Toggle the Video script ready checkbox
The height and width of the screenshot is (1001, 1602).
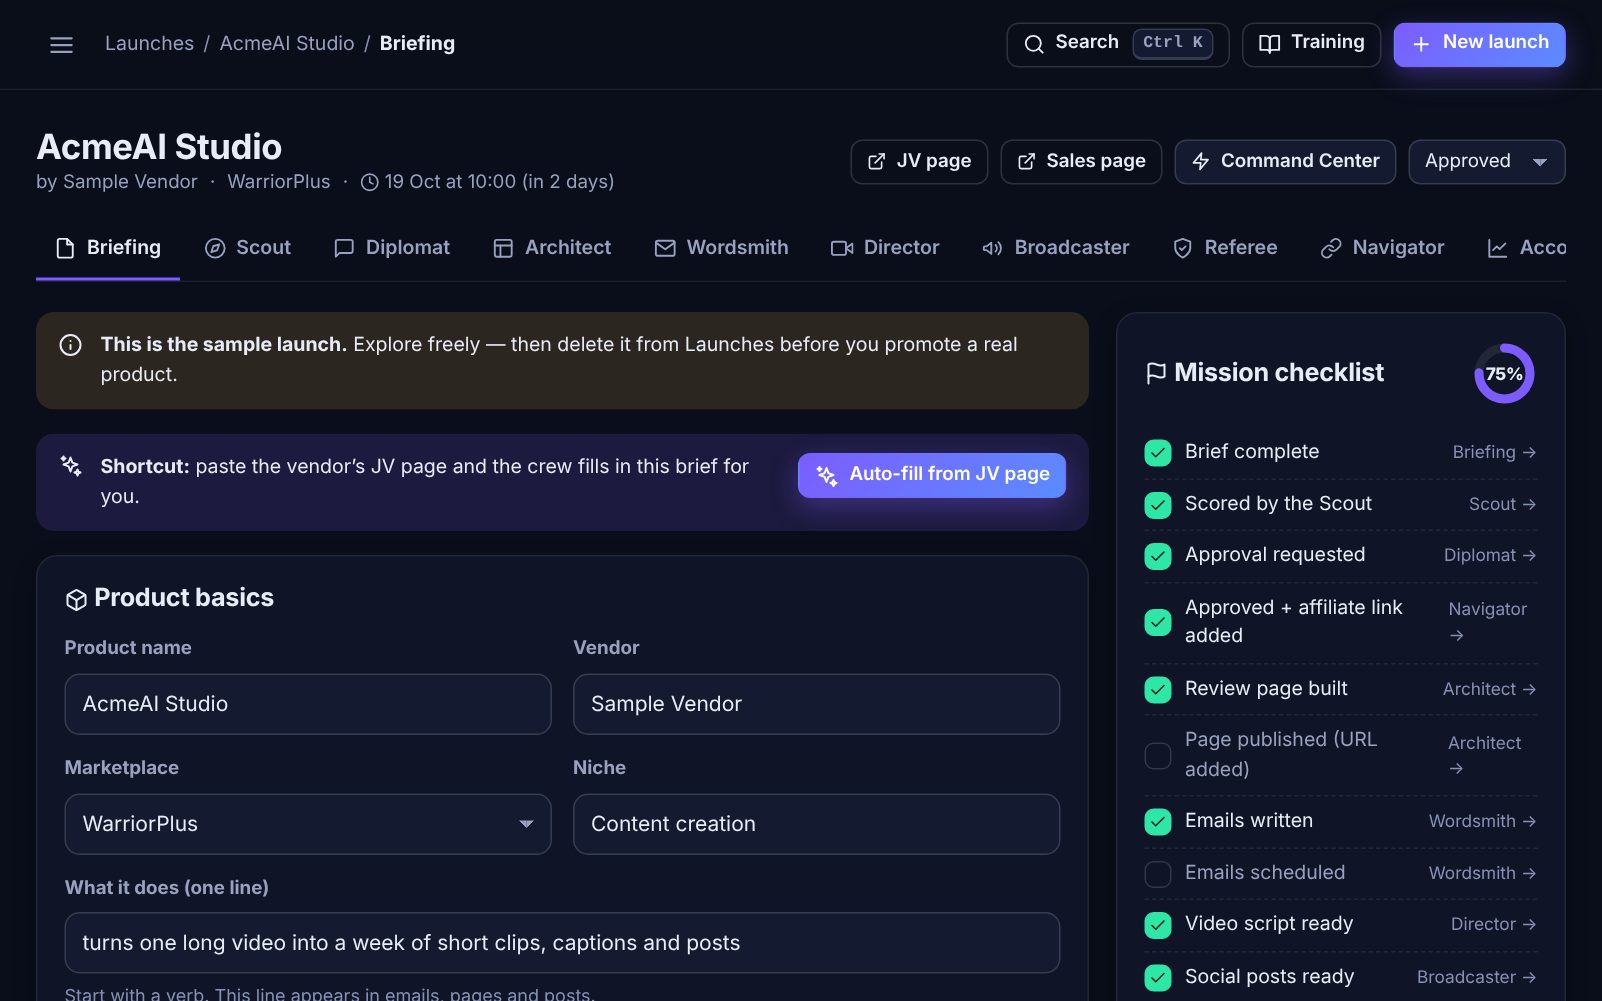tap(1158, 925)
